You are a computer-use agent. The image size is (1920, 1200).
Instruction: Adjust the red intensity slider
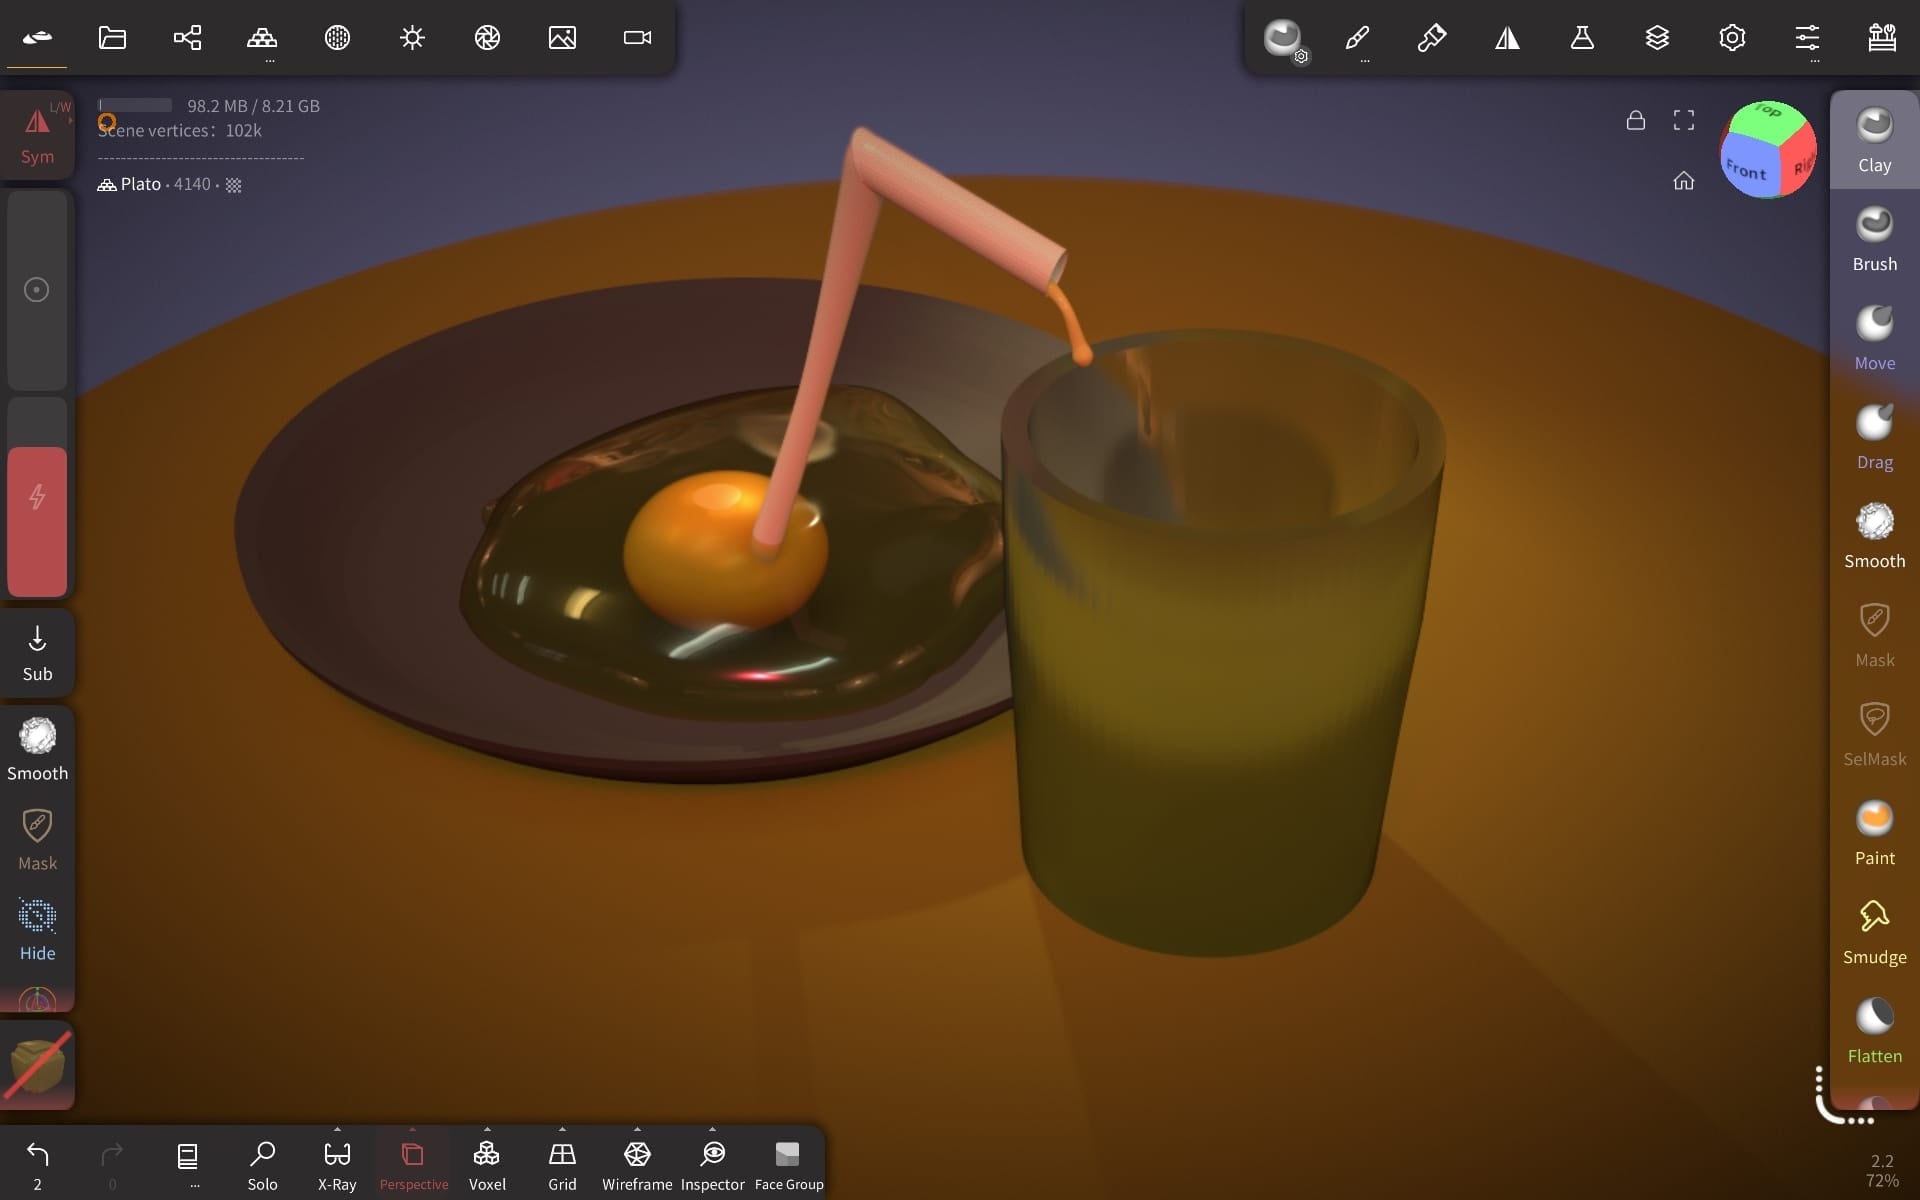(x=37, y=497)
